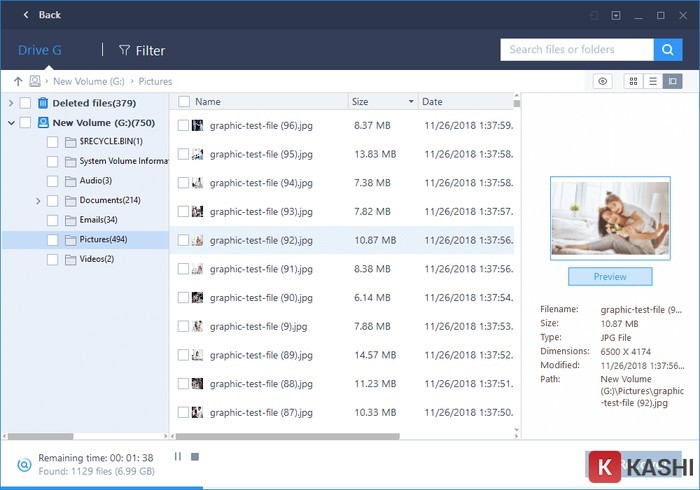Click the Preview button
The width and height of the screenshot is (700, 490).
pyautogui.click(x=610, y=277)
